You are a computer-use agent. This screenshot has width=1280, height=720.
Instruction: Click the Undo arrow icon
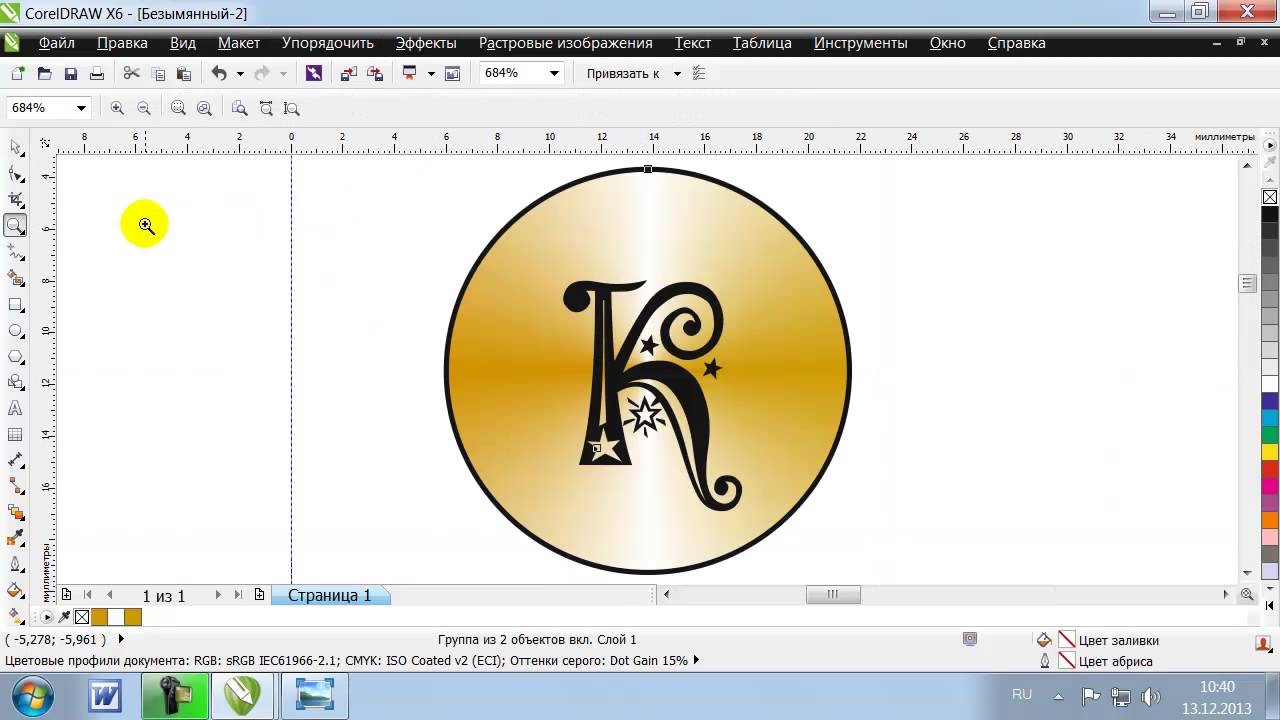coord(219,73)
